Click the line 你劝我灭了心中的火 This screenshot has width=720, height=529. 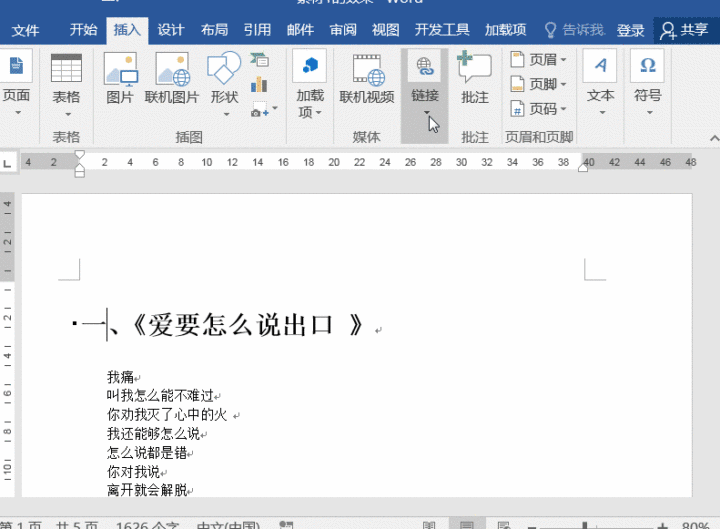coord(167,415)
